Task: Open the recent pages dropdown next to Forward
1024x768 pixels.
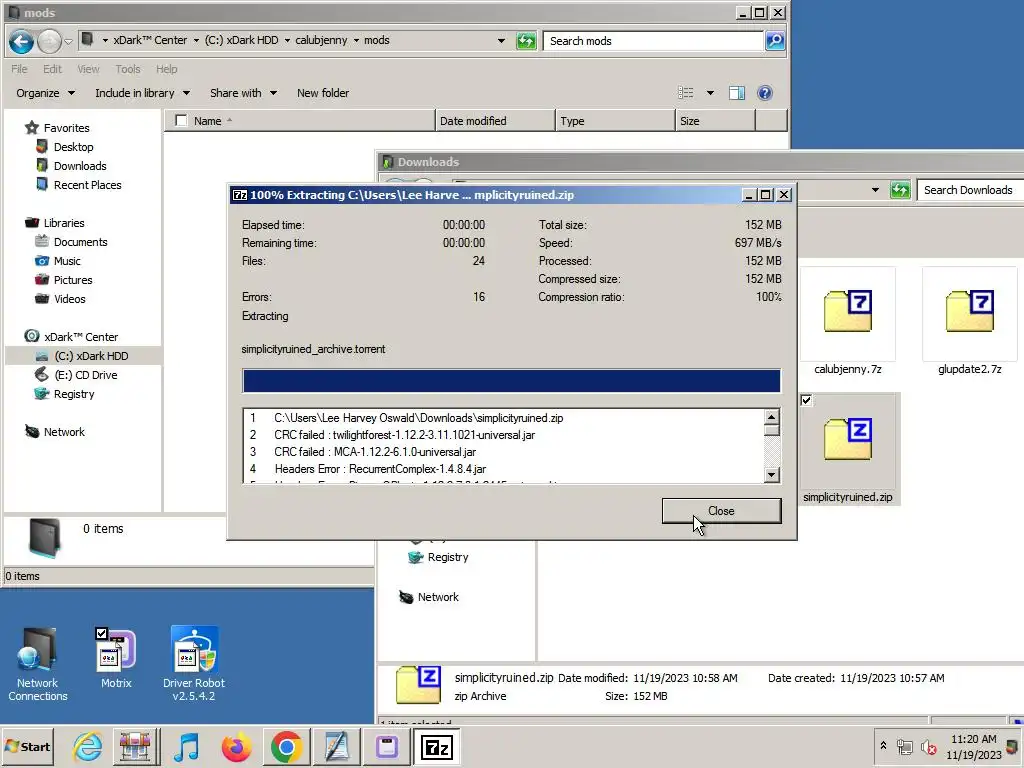Action: tap(68, 42)
